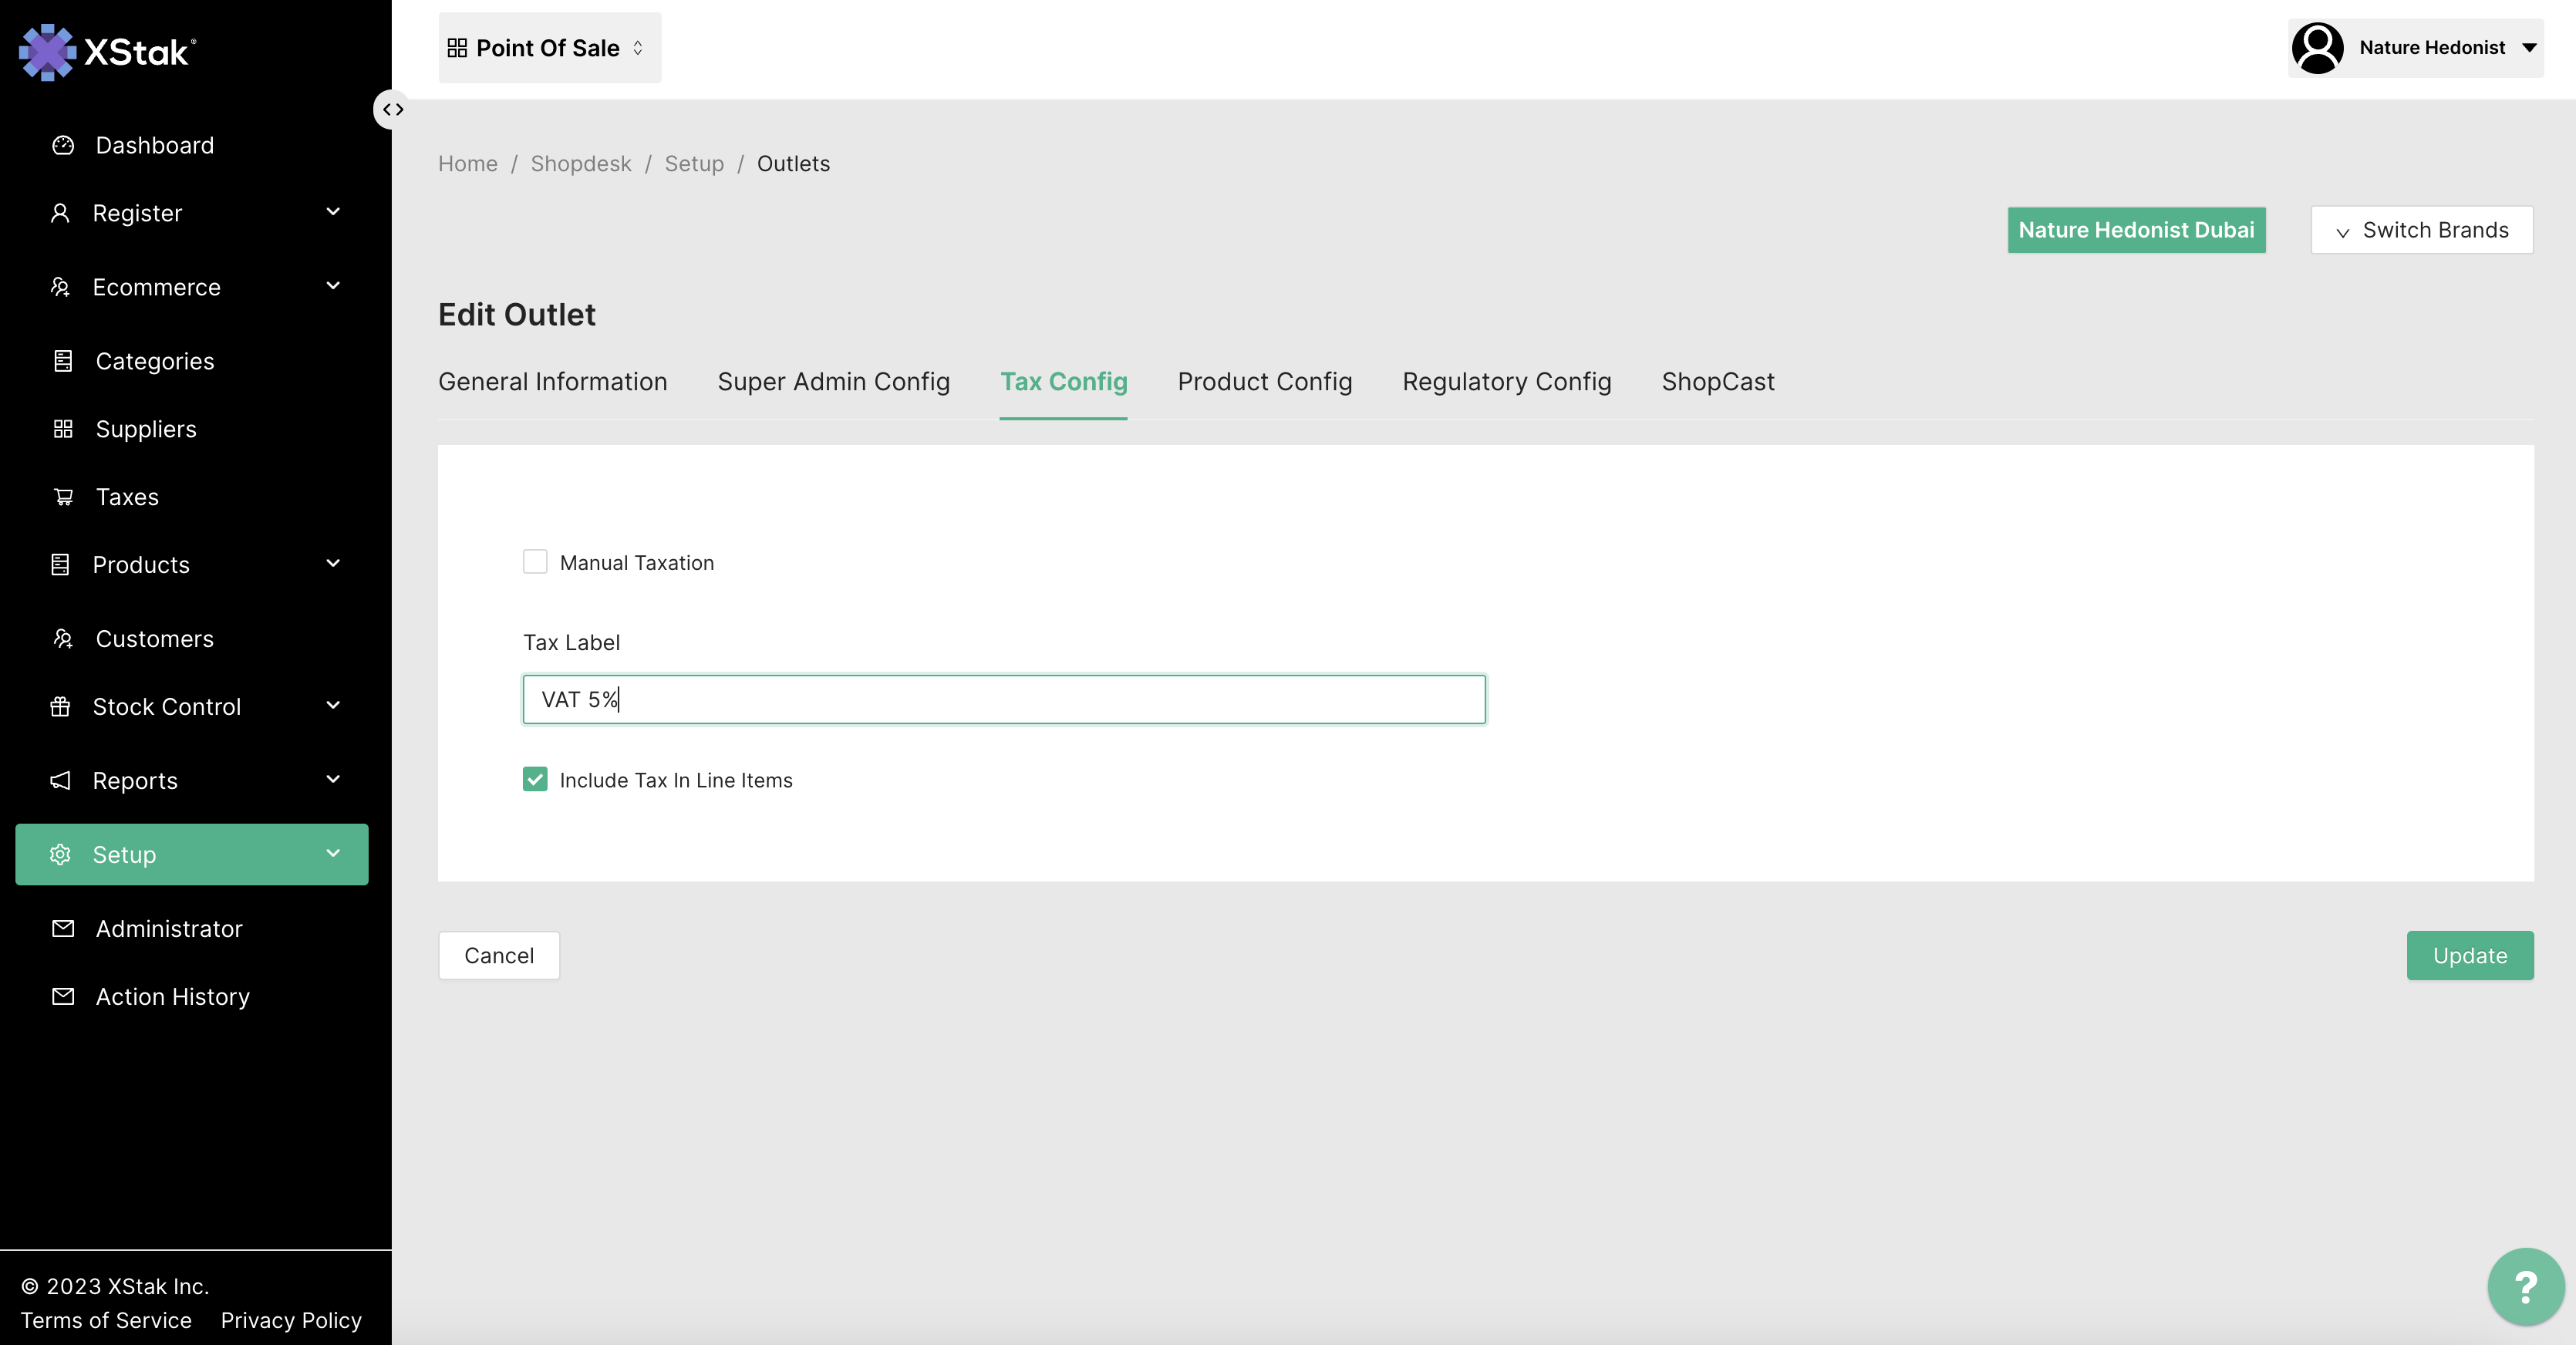Viewport: 2576px width, 1345px height.
Task: Switch to the Product Config tab
Action: point(1264,382)
